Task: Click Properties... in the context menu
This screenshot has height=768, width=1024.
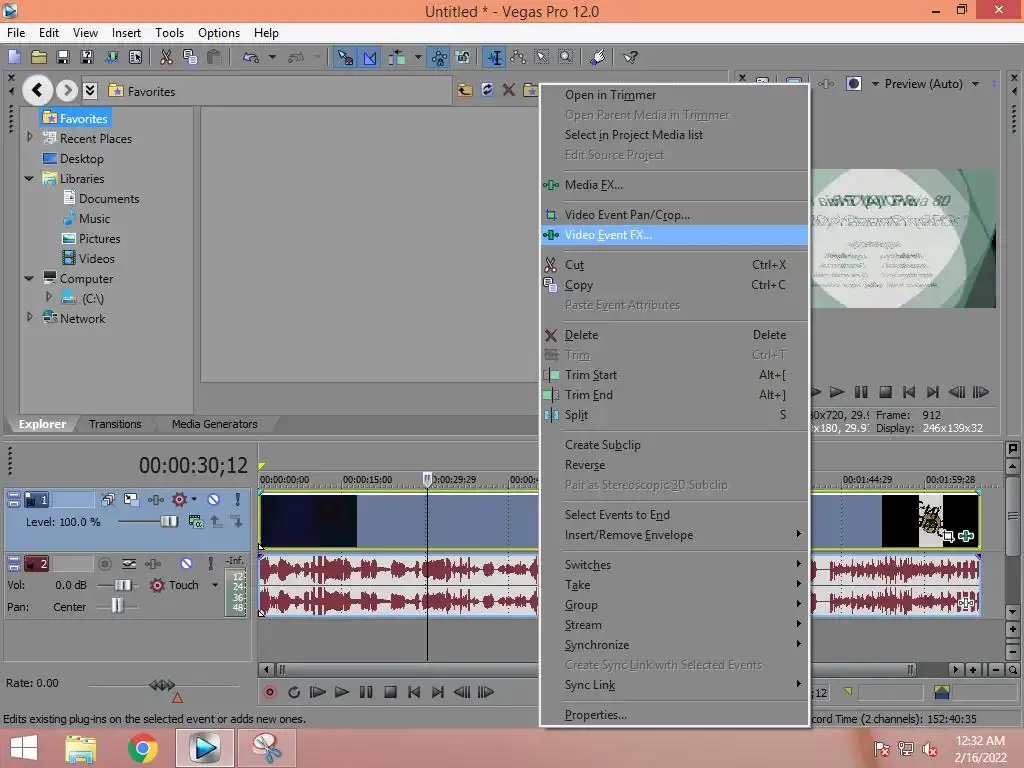Action: click(674, 715)
